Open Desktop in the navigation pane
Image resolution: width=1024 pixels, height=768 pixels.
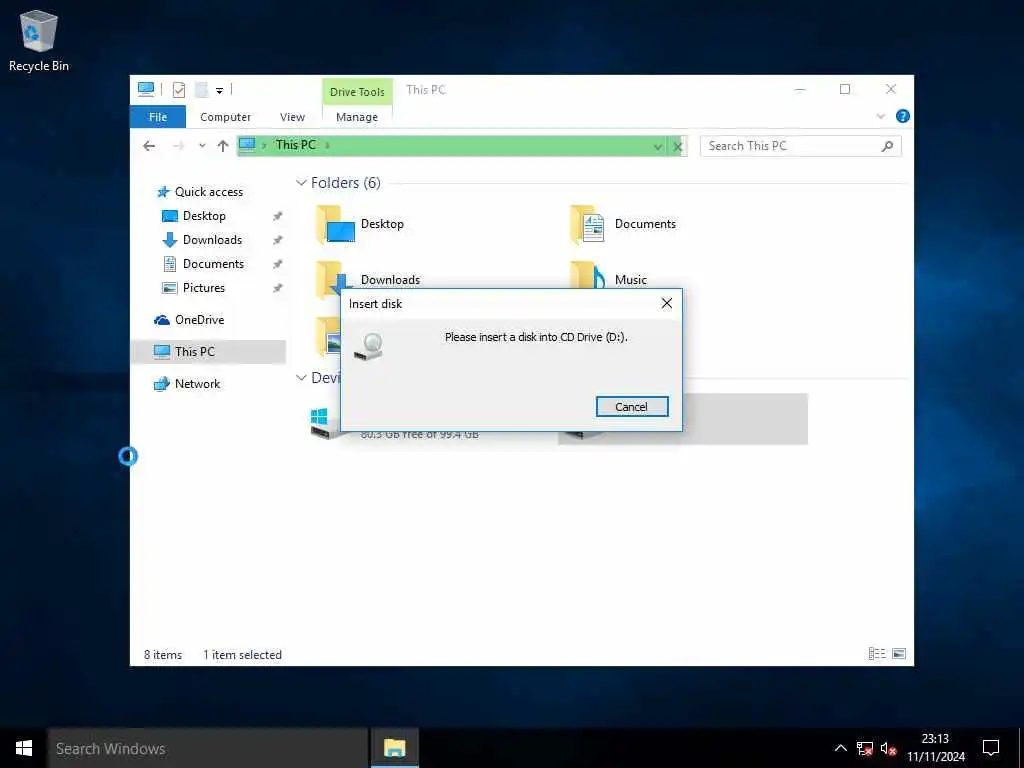[204, 216]
